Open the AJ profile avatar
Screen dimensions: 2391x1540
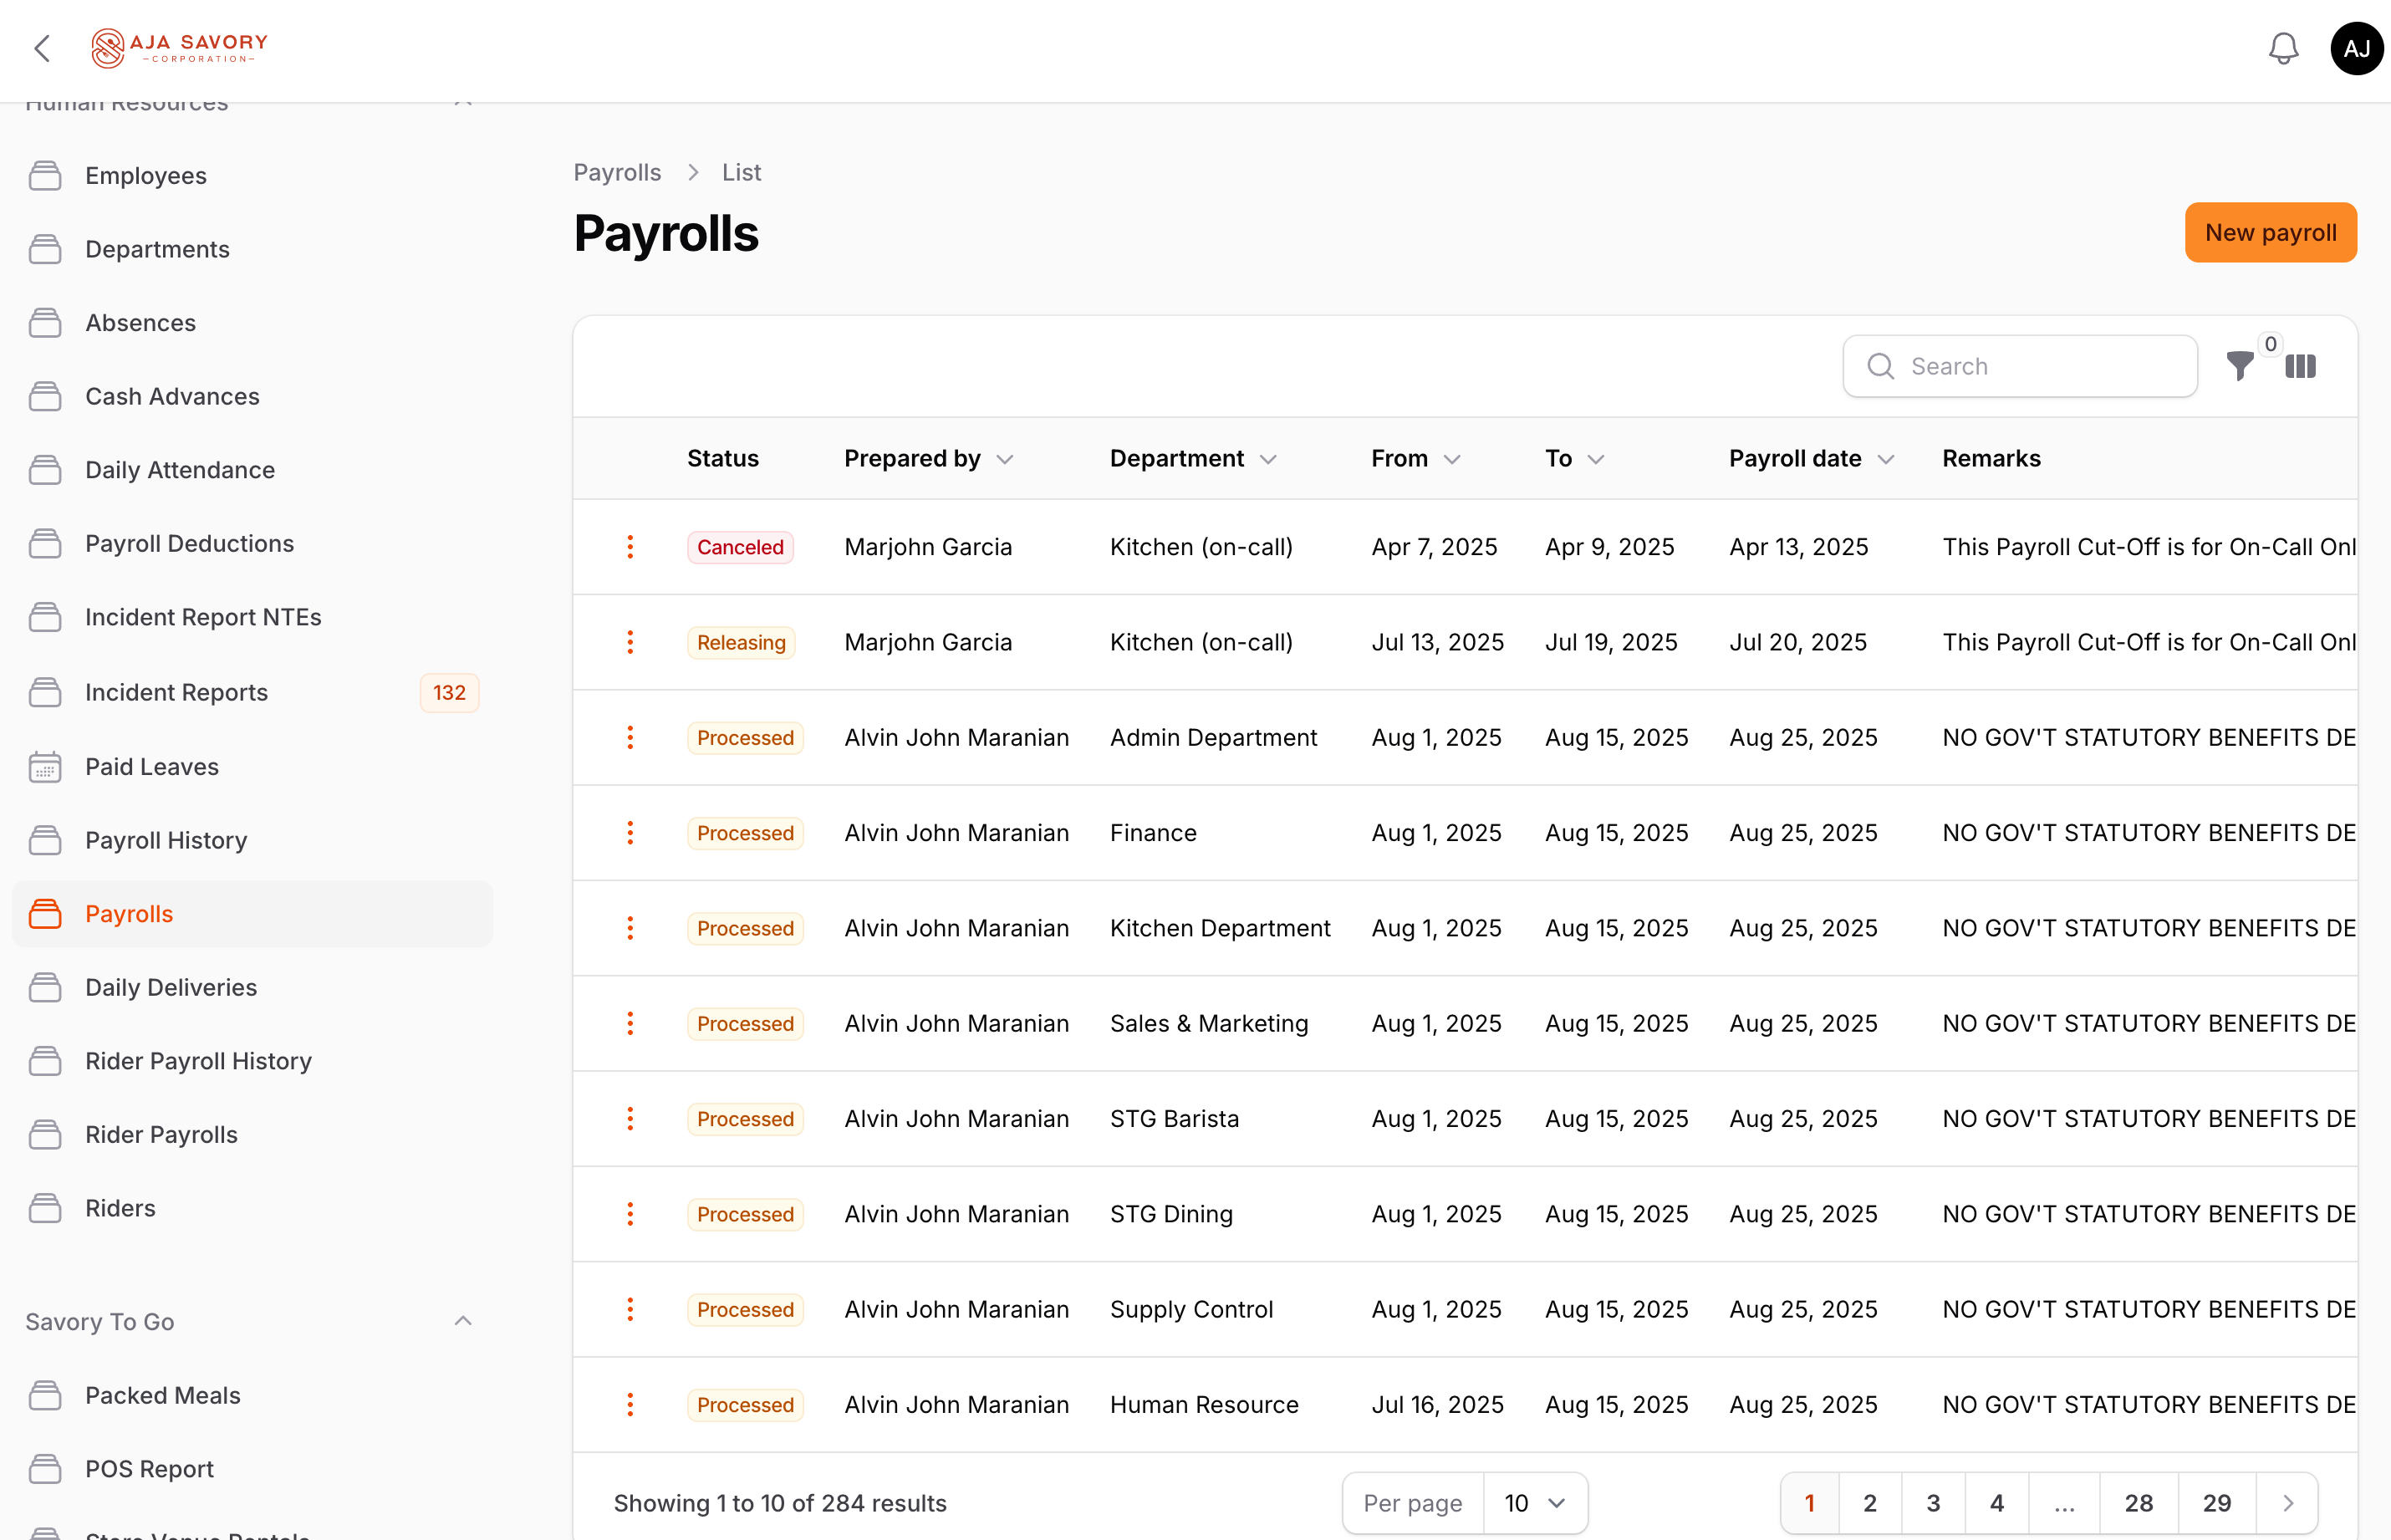[x=2357, y=47]
